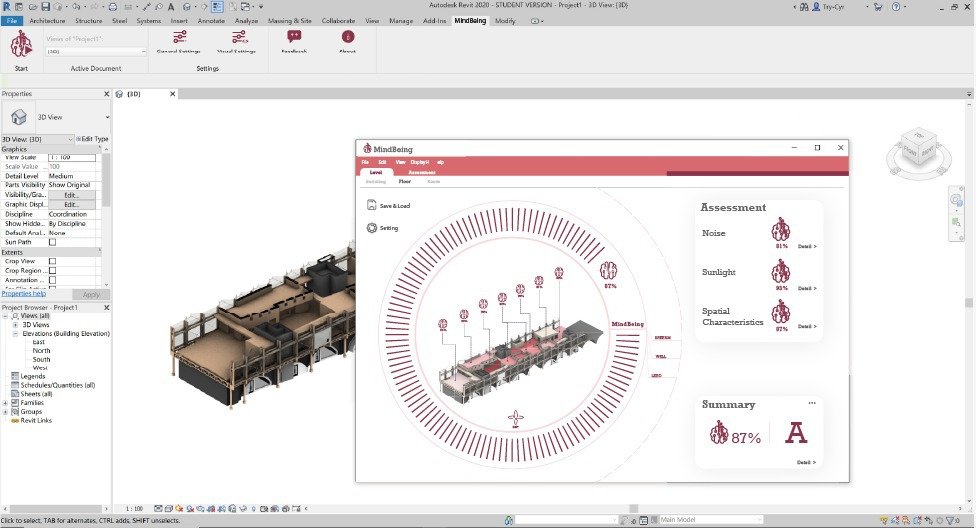976x528 pixels.
Task: Click the compass icon below building model
Action: (x=515, y=418)
